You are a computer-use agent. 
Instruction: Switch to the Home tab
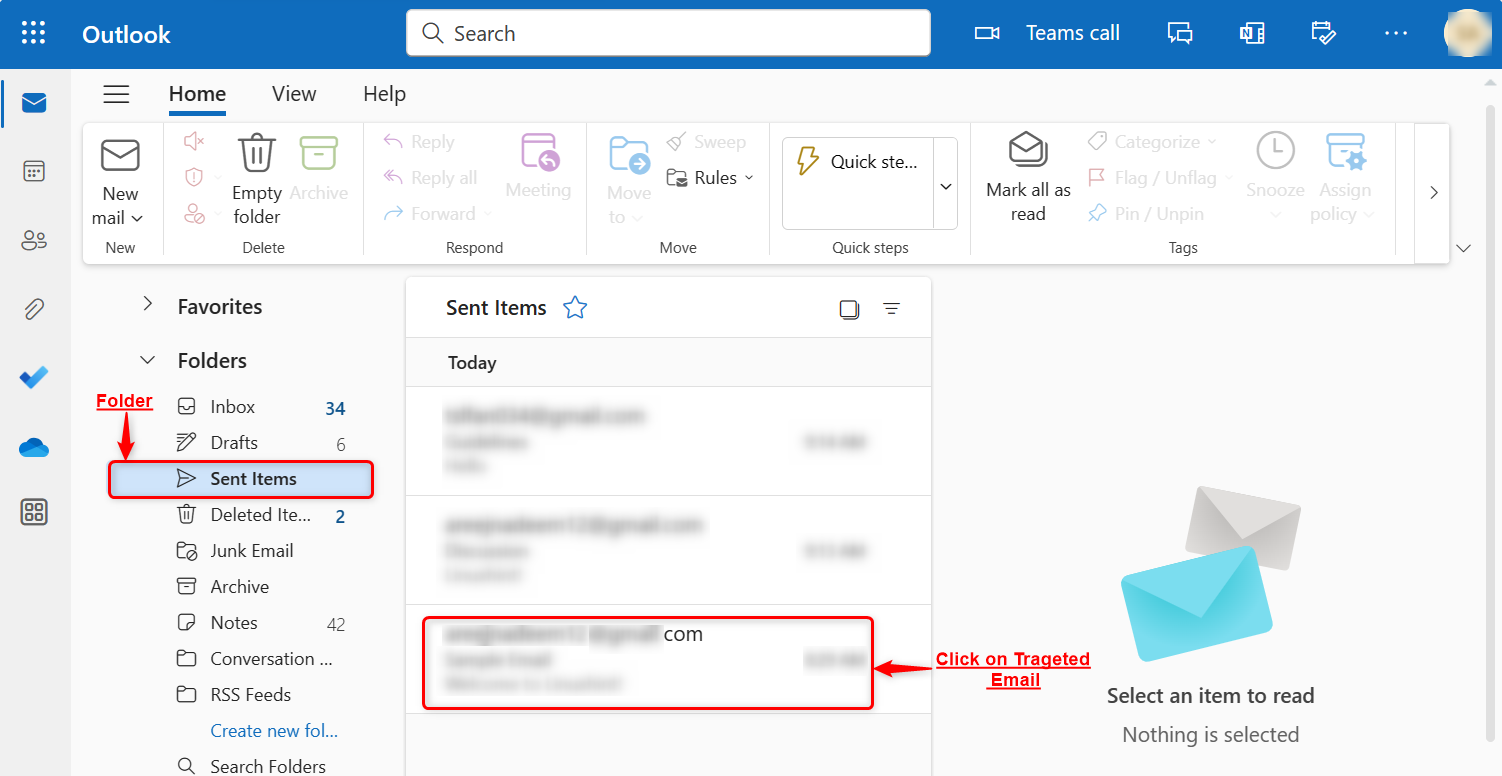pyautogui.click(x=197, y=94)
